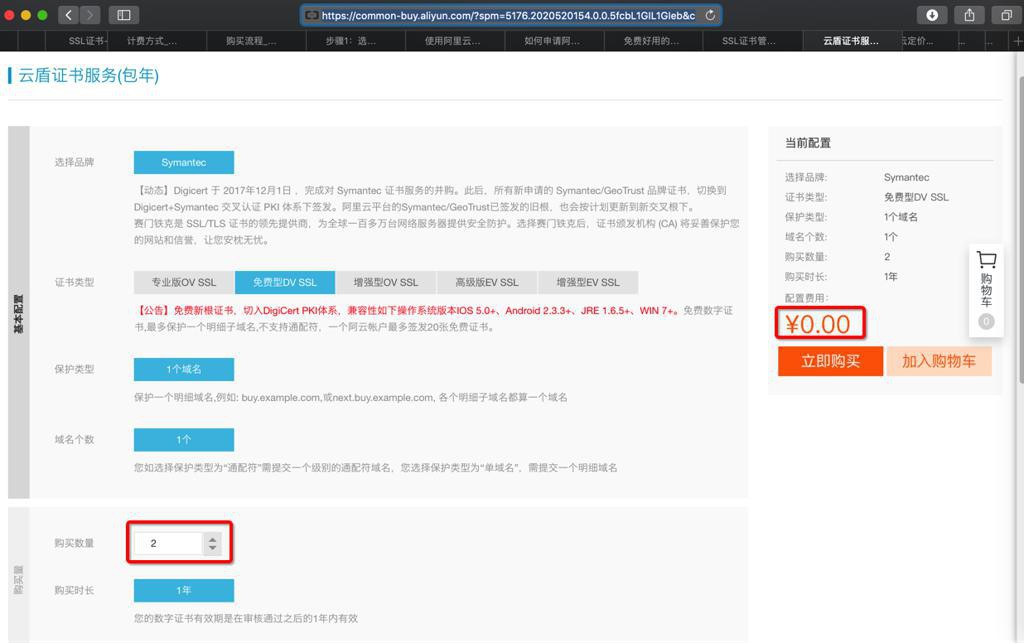Select the 云盾证书服 tab
The image size is (1024, 643).
[852, 41]
